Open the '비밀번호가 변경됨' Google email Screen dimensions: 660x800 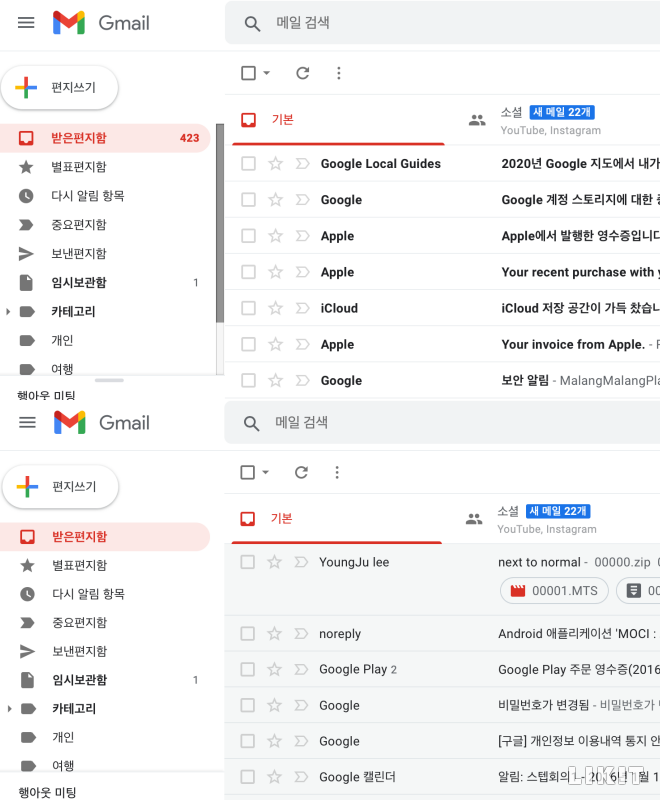(442, 705)
